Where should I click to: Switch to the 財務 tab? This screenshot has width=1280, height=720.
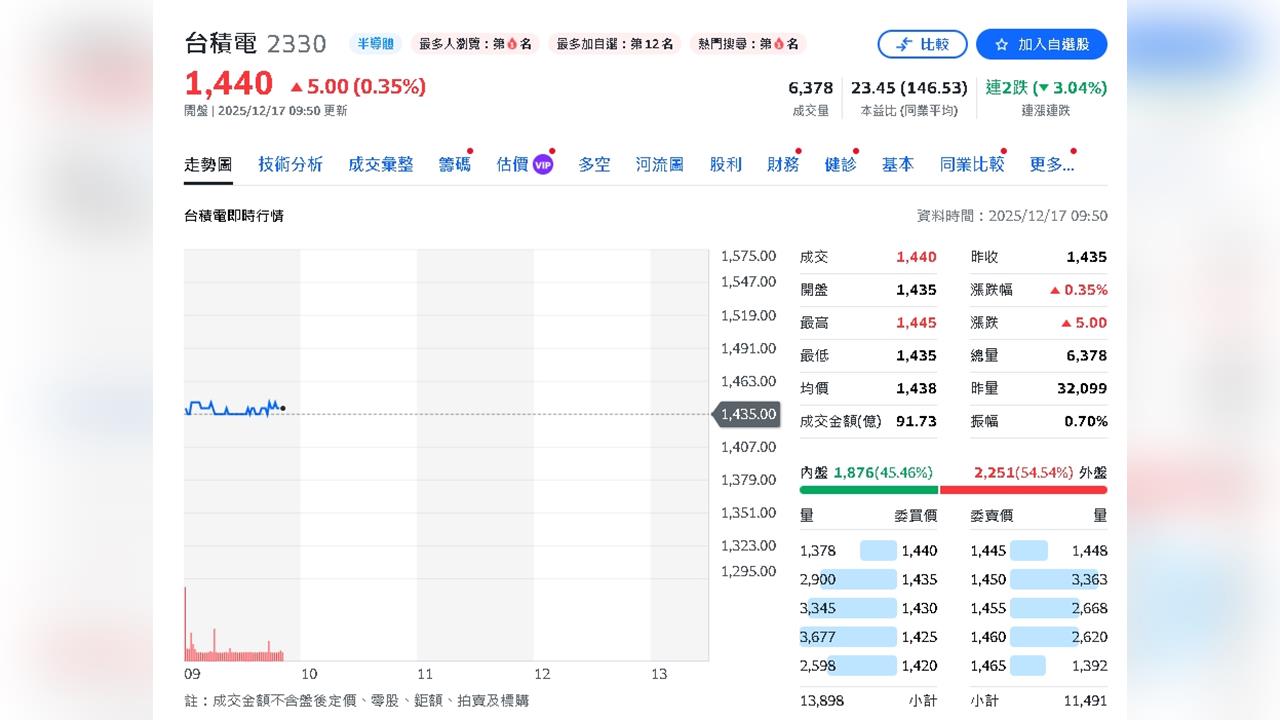tap(783, 164)
